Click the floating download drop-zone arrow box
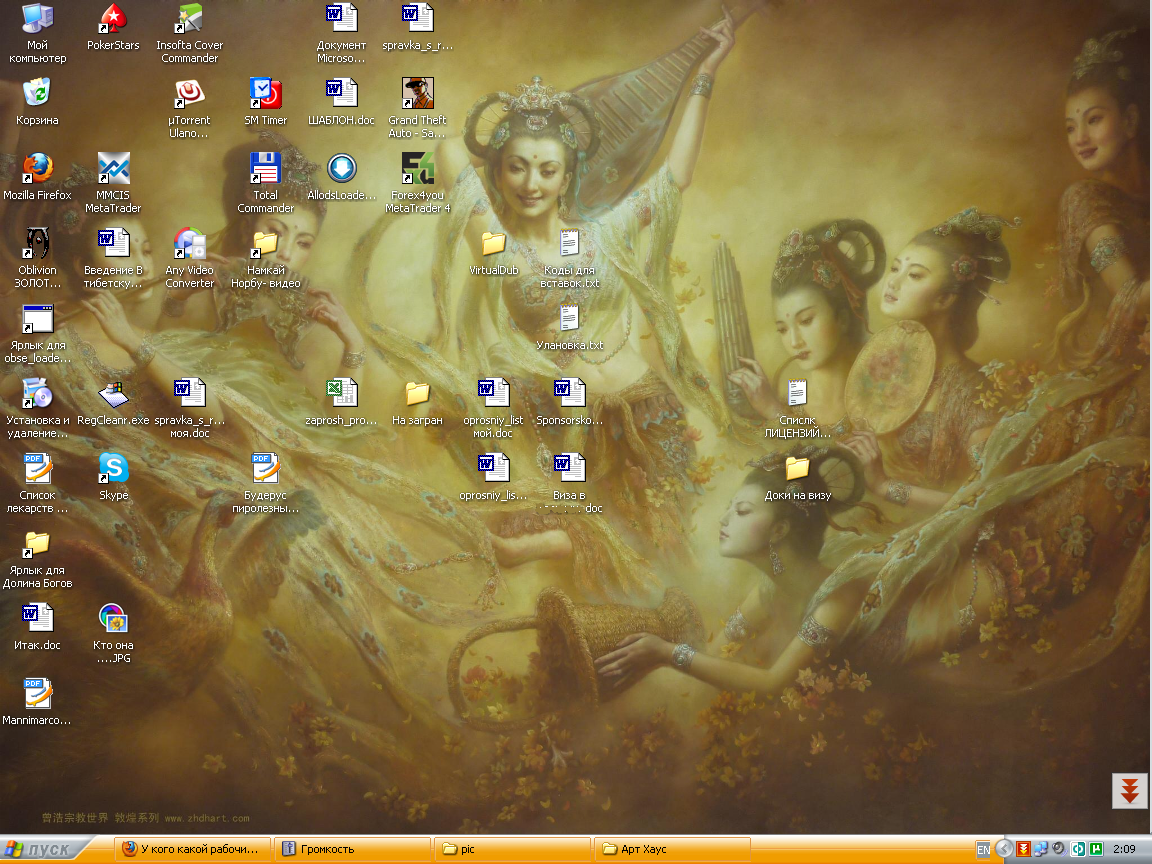 pos(1130,790)
